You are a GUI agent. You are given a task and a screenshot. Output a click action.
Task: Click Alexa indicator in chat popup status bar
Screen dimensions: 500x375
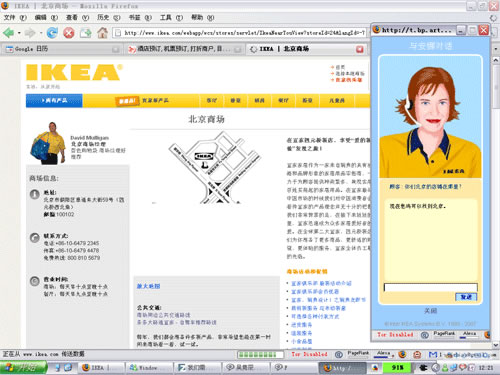469,335
